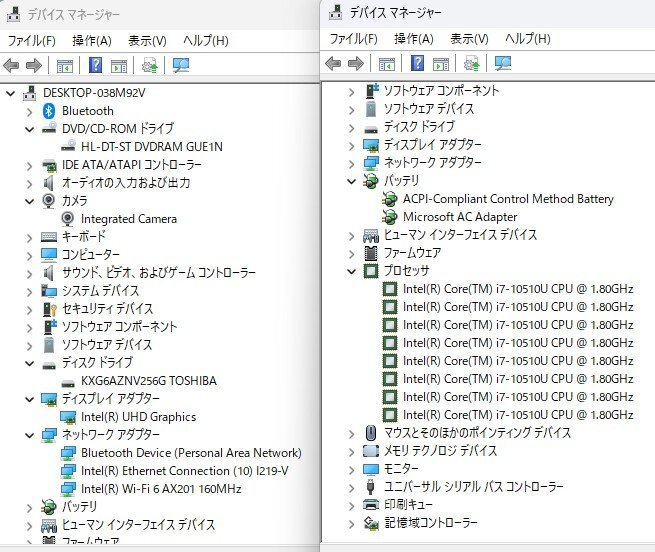This screenshot has width=655, height=552.
Task: Click Back arrow in right window toolbar
Action: pyautogui.click(x=333, y=64)
